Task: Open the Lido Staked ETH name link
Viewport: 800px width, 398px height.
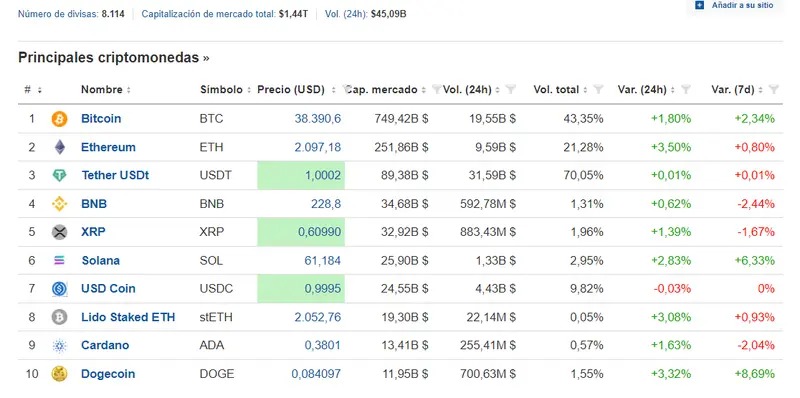Action: [x=128, y=317]
